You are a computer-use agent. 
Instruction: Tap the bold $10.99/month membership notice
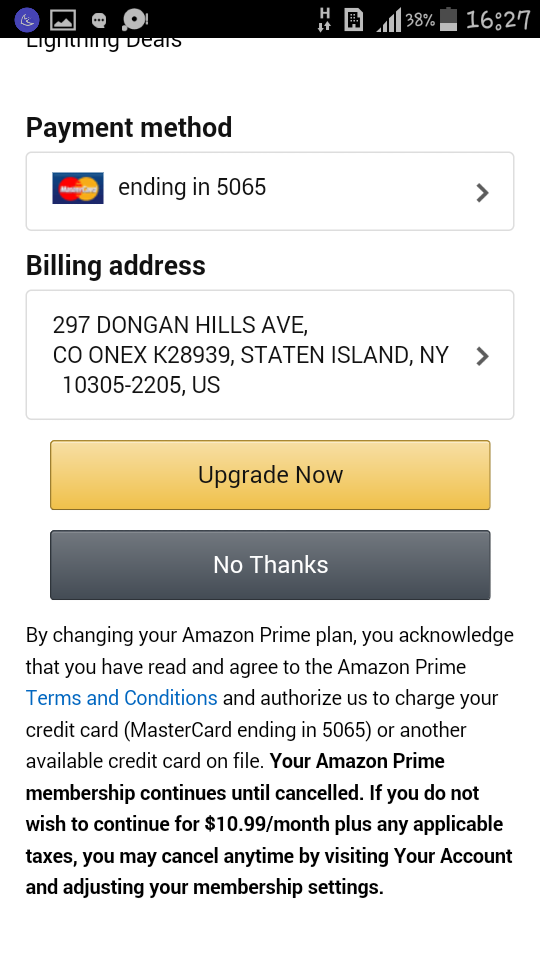(x=269, y=824)
